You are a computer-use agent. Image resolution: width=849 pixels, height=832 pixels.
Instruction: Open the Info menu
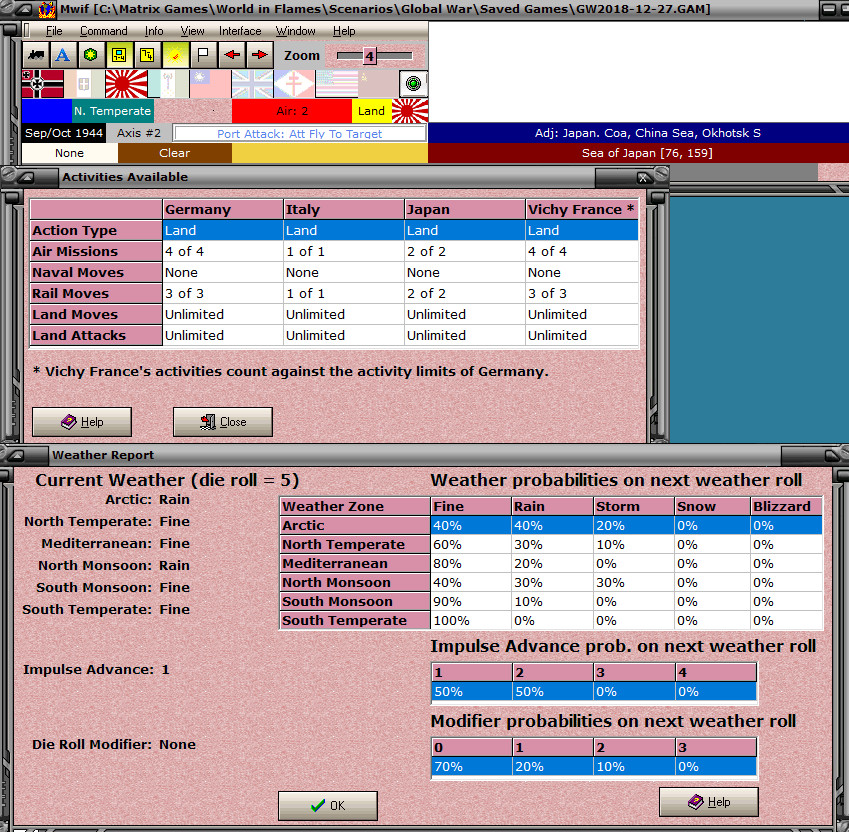coord(154,31)
